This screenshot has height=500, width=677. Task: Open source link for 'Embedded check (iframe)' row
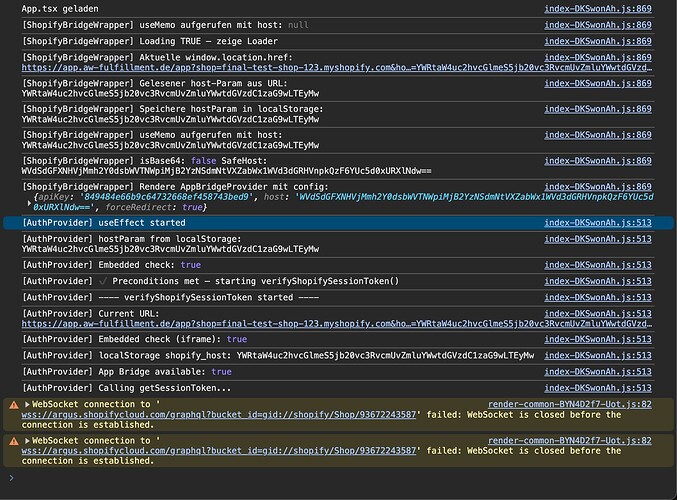click(598, 339)
